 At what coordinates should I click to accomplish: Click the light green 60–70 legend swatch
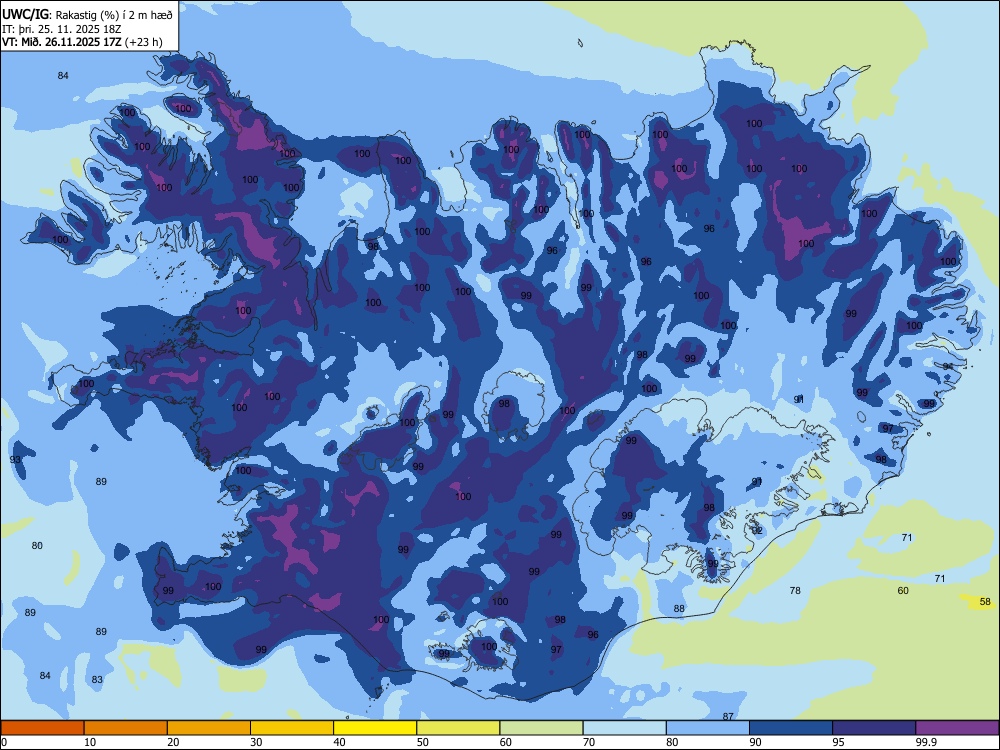click(x=541, y=728)
